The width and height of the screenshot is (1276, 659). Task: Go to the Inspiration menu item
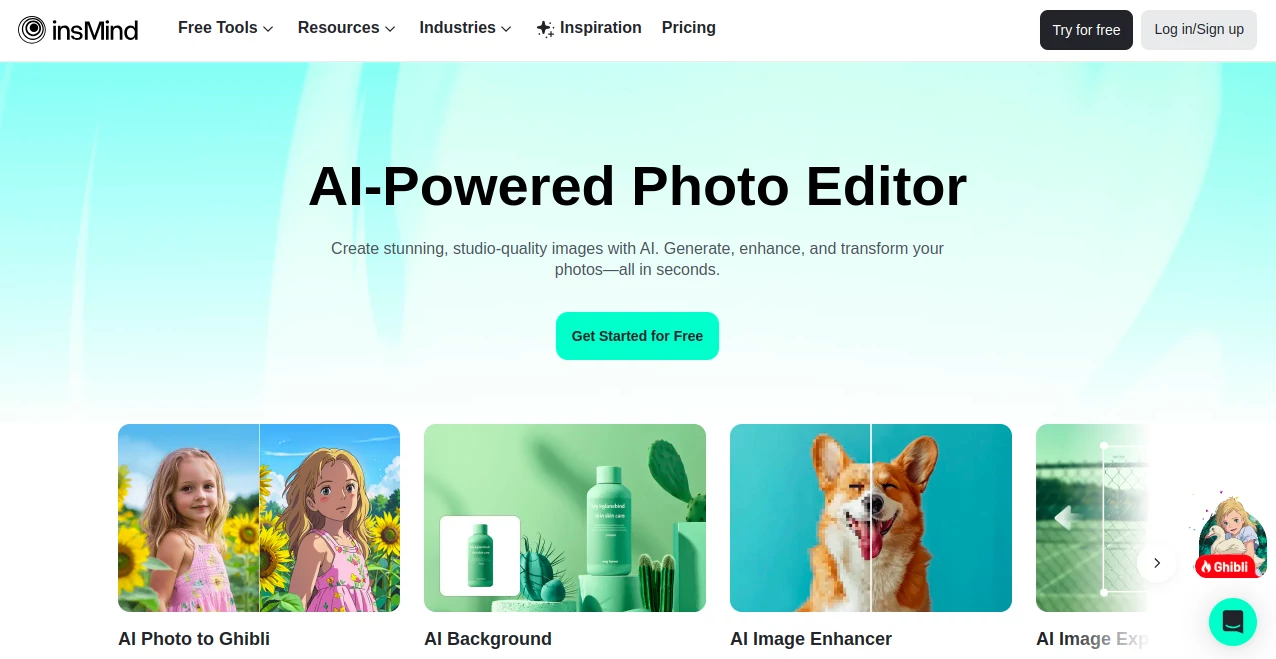point(589,28)
